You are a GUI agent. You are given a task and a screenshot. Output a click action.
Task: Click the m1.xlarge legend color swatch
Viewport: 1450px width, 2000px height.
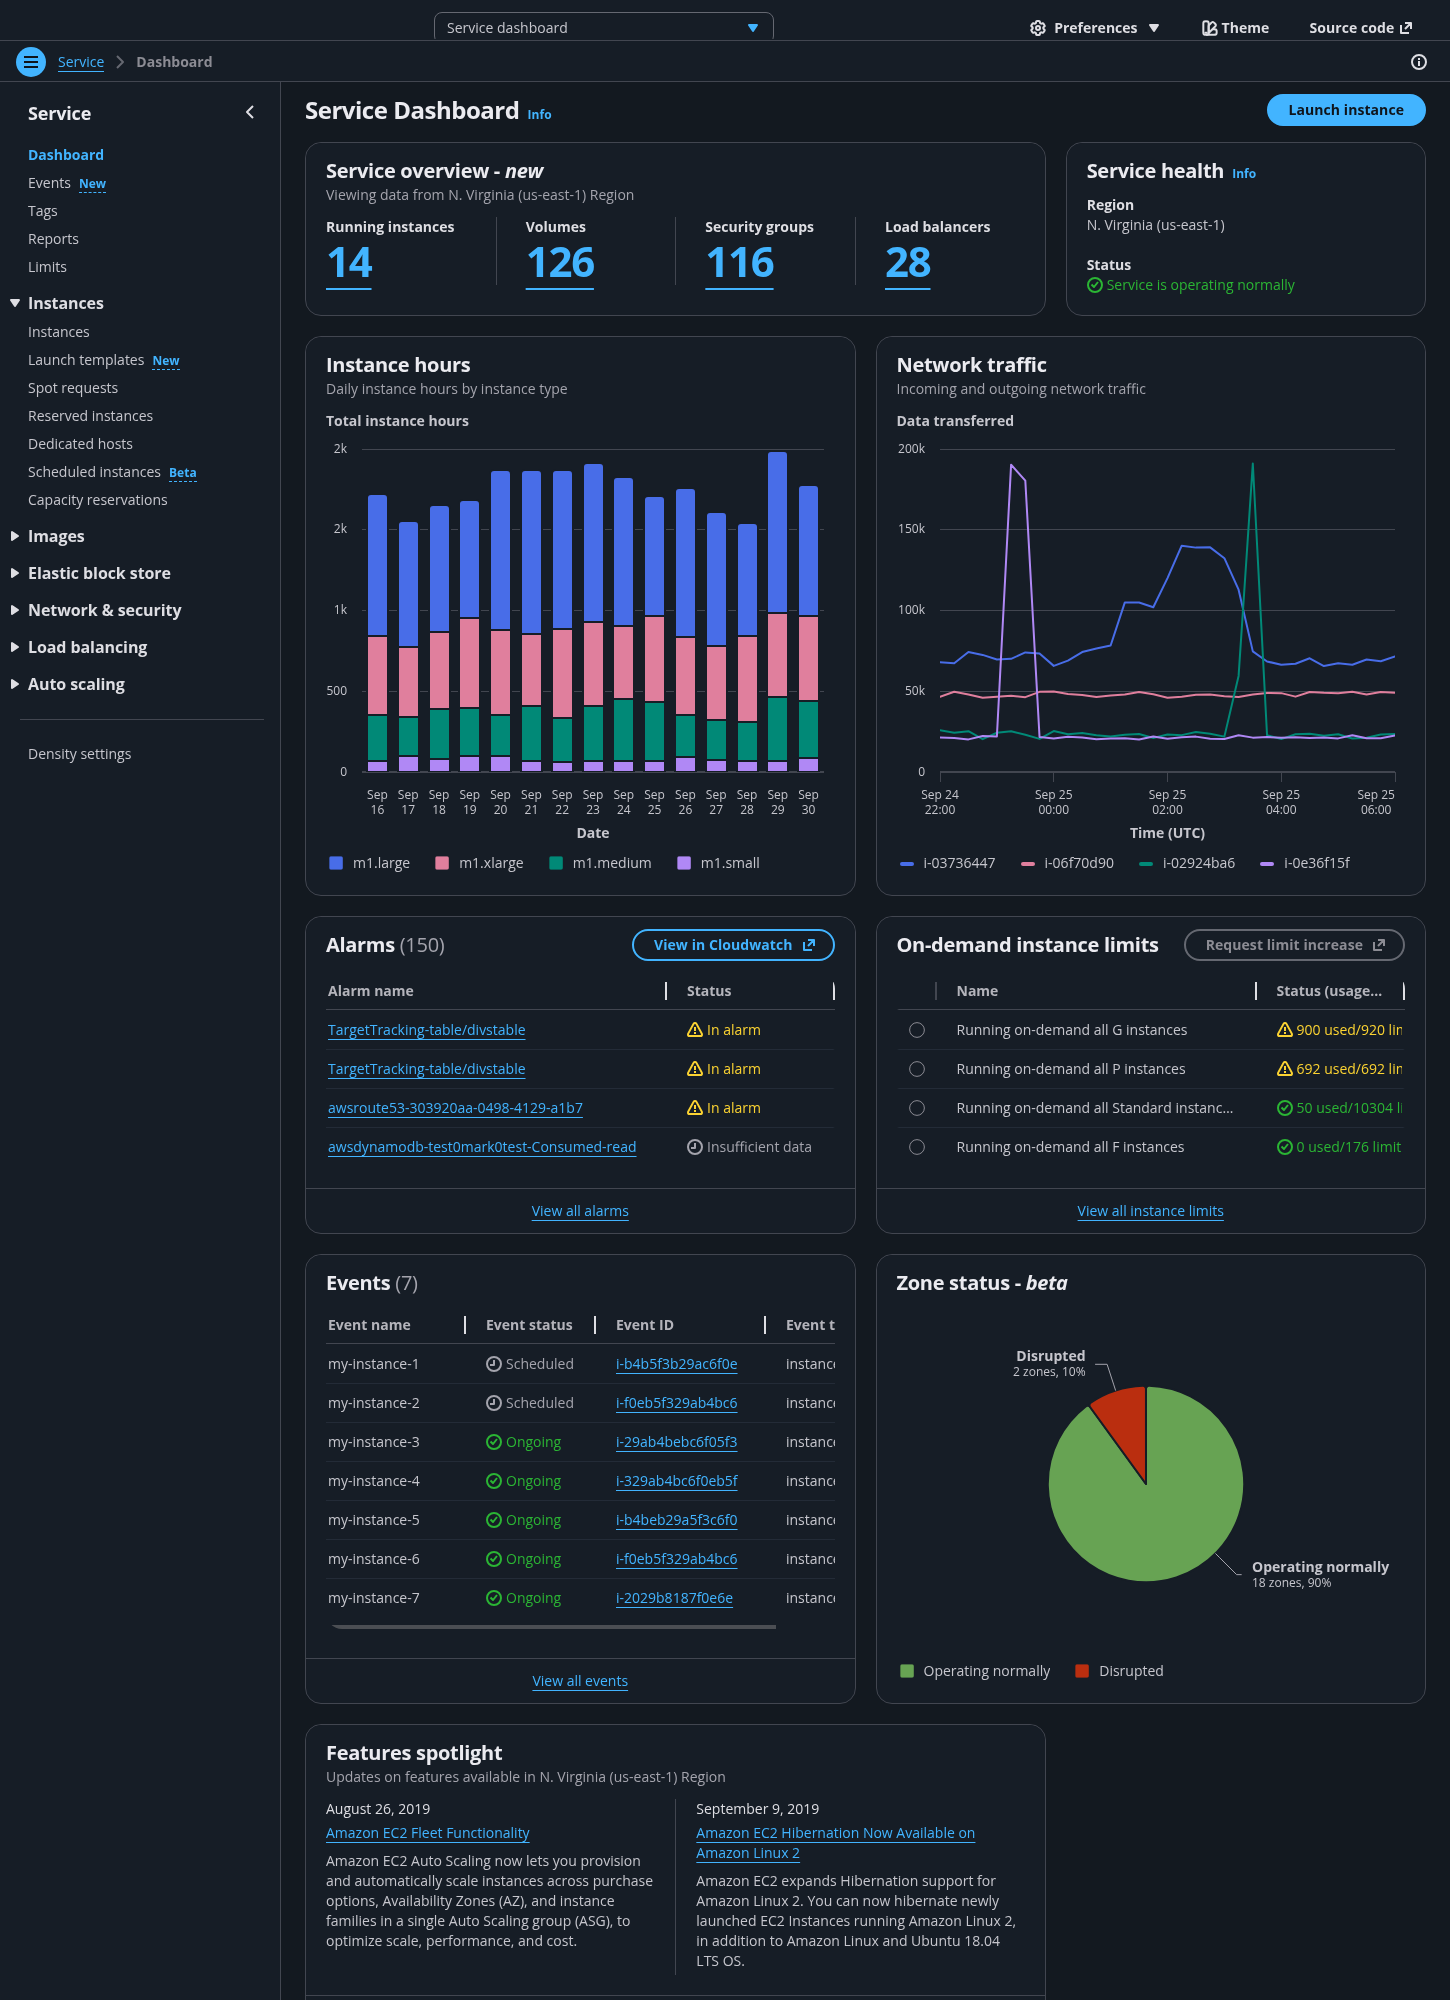[442, 863]
